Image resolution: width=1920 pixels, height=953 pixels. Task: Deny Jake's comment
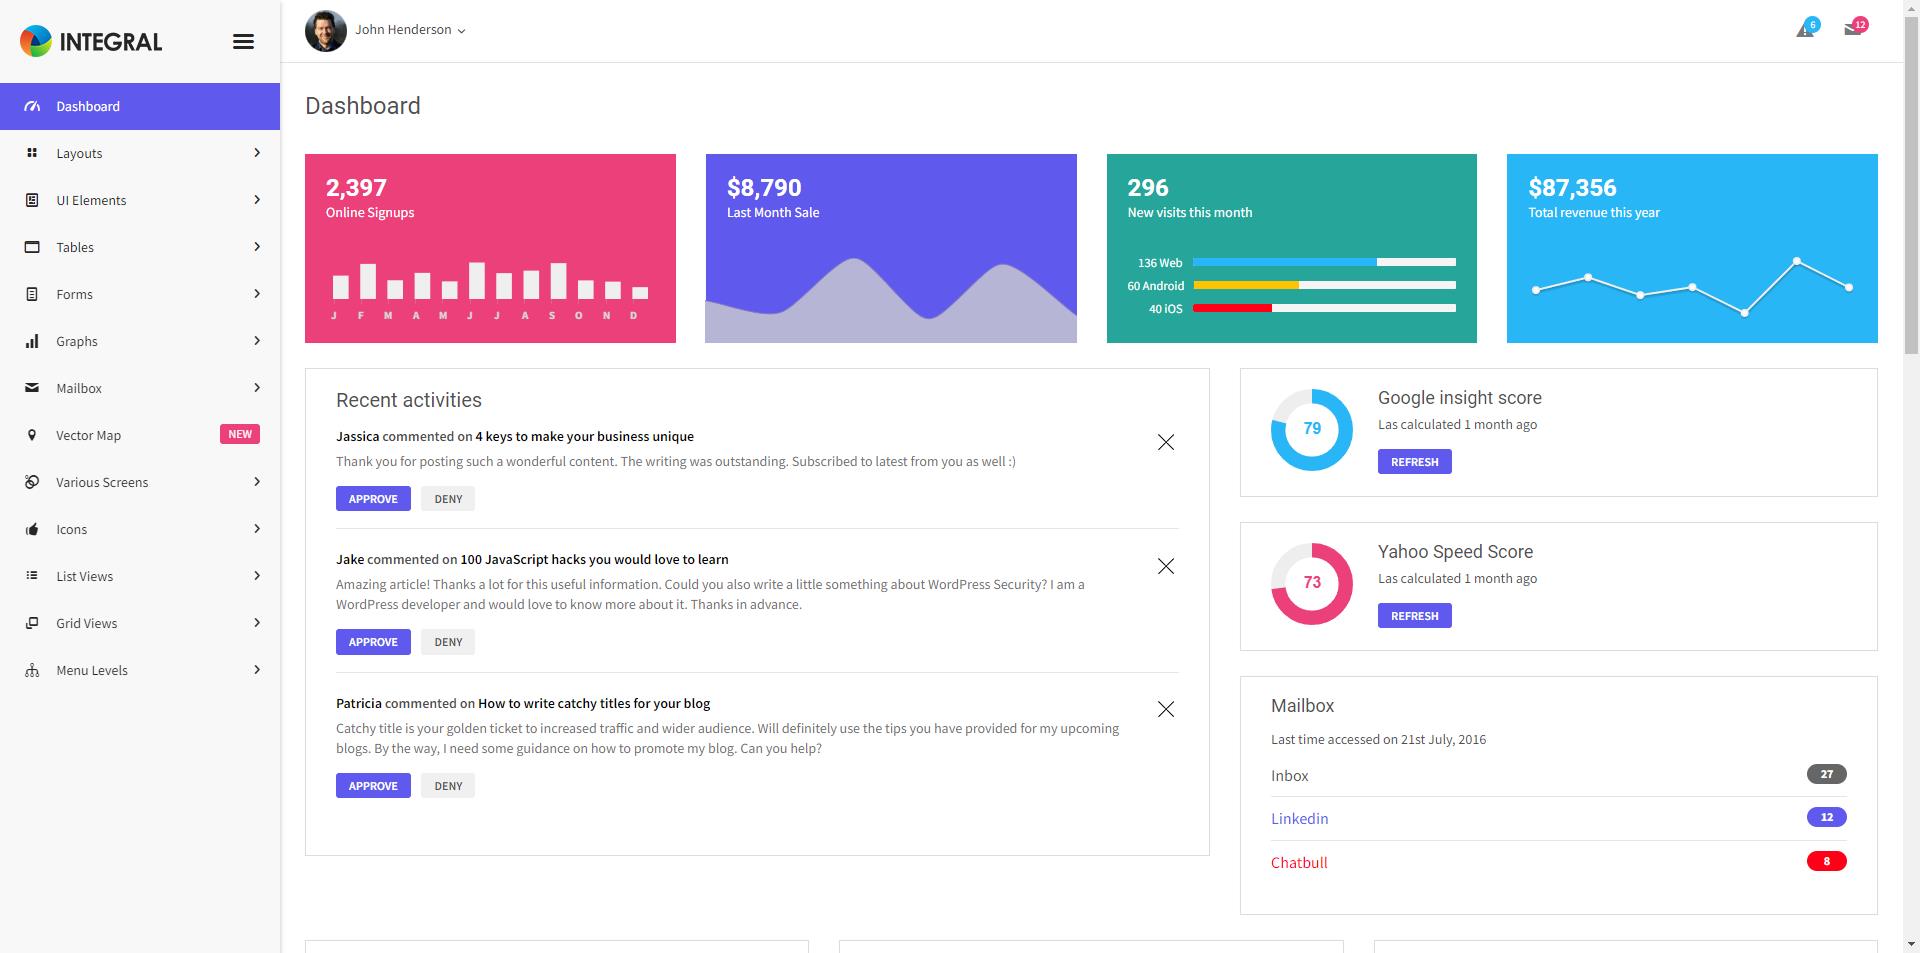click(448, 642)
